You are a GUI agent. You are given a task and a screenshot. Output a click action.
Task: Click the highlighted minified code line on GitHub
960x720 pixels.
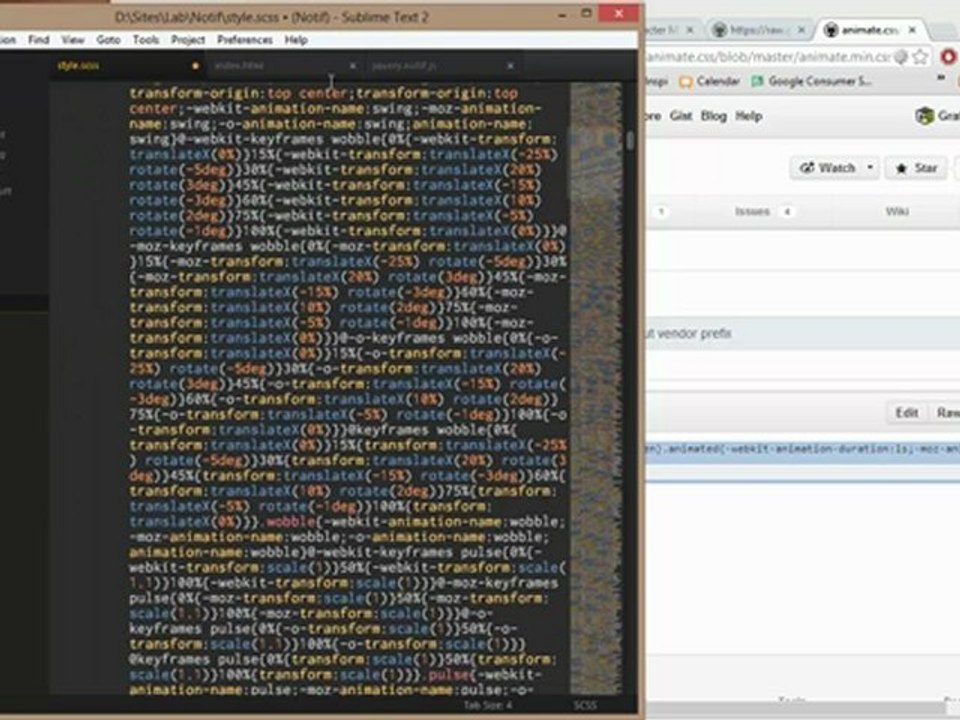click(803, 449)
